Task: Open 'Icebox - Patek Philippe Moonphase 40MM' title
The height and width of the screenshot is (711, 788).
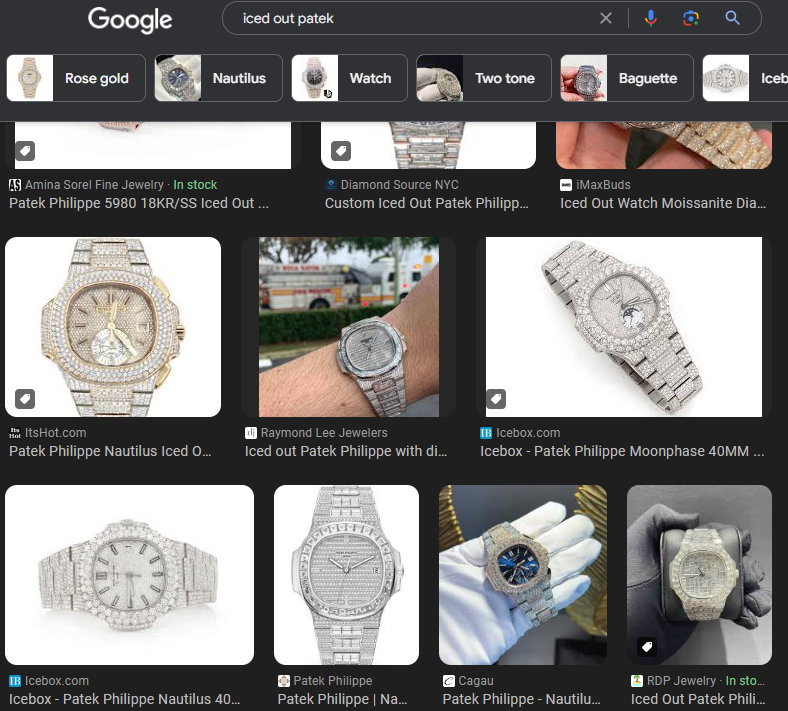Action: pos(622,451)
